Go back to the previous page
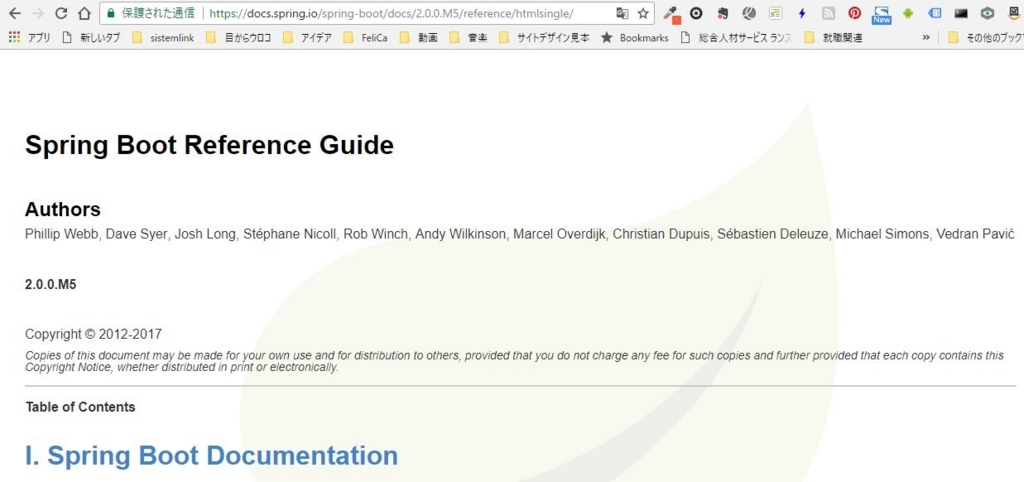This screenshot has width=1024, height=482. pyautogui.click(x=14, y=12)
